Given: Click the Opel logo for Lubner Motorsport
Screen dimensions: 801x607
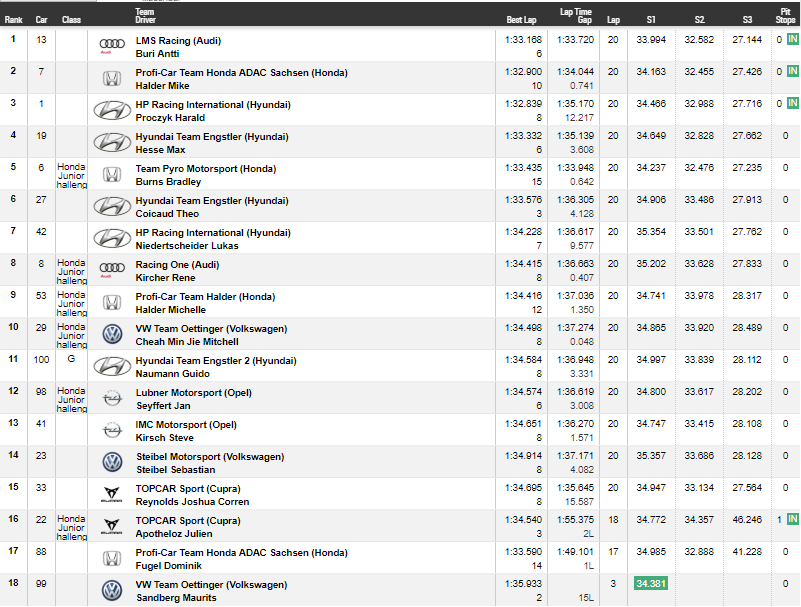Looking at the screenshot, I should click(x=112, y=399).
